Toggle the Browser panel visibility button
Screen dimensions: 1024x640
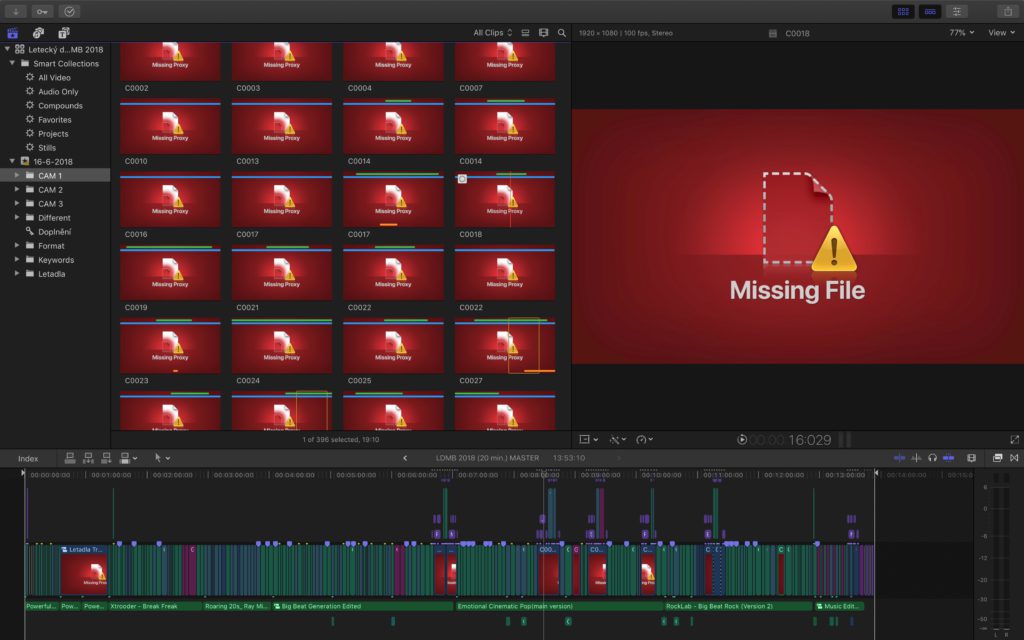(x=903, y=11)
